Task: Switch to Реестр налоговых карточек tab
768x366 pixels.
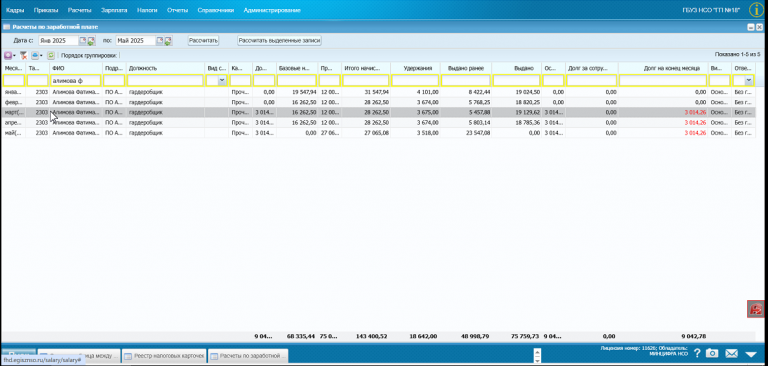Action: pos(164,356)
